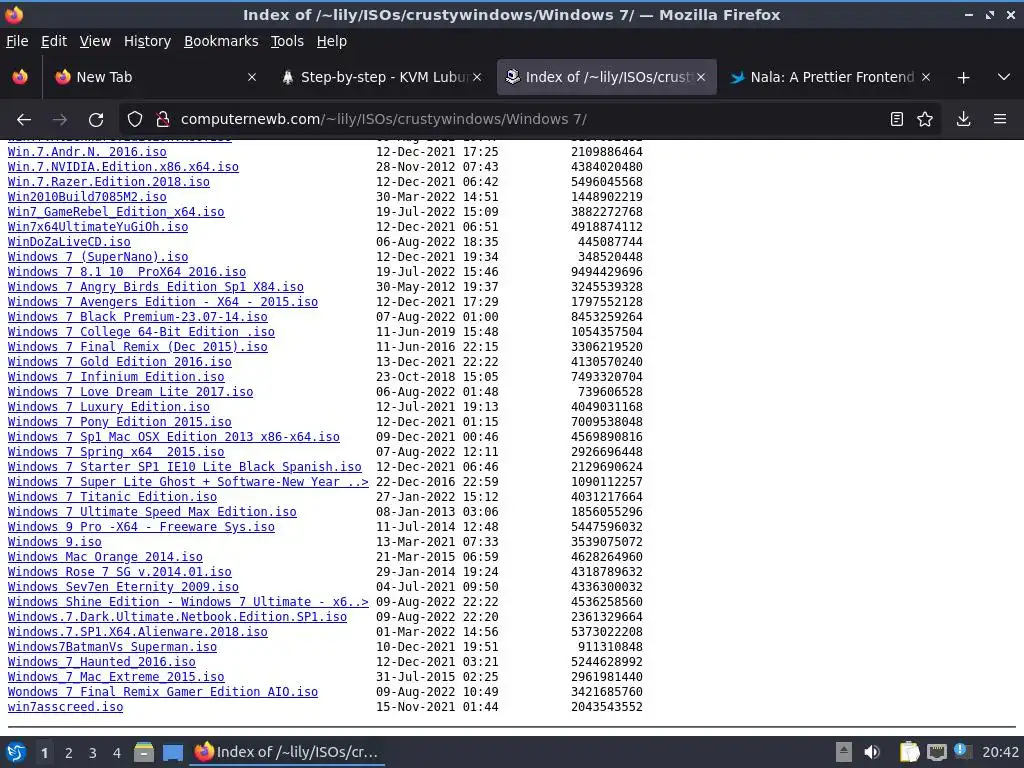Viewport: 1024px width, 768px height.
Task: Download Win7_GameRebel_Edition_x64.iso
Action: (x=116, y=212)
